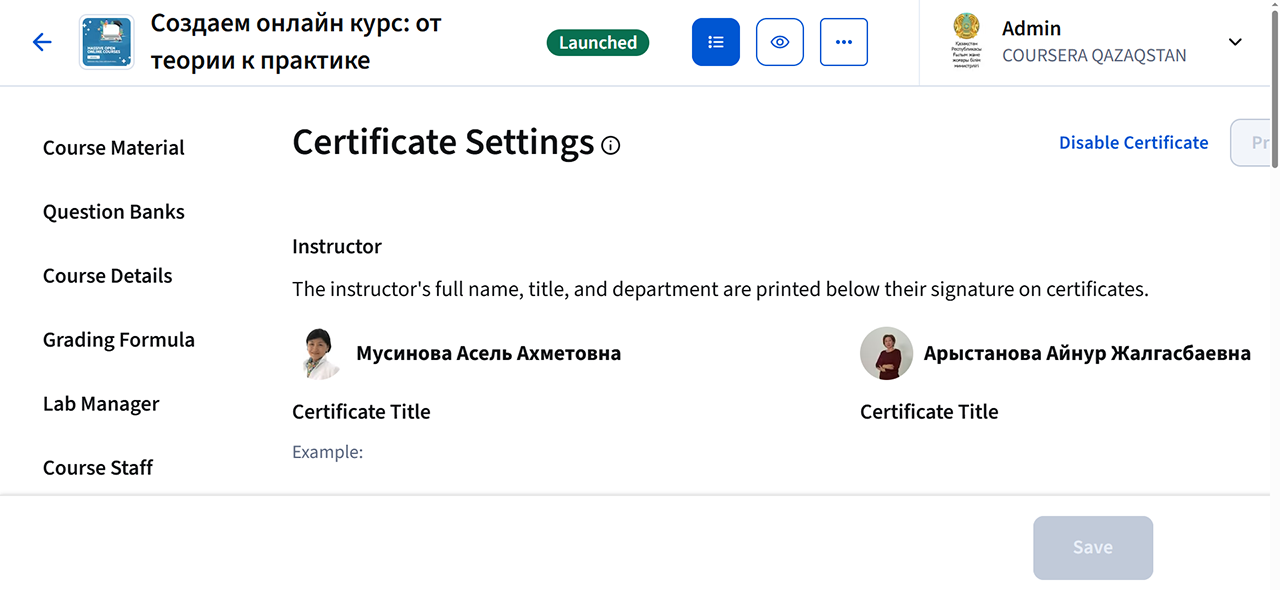Preview course with the eye icon
The image size is (1280, 590).
click(x=779, y=42)
